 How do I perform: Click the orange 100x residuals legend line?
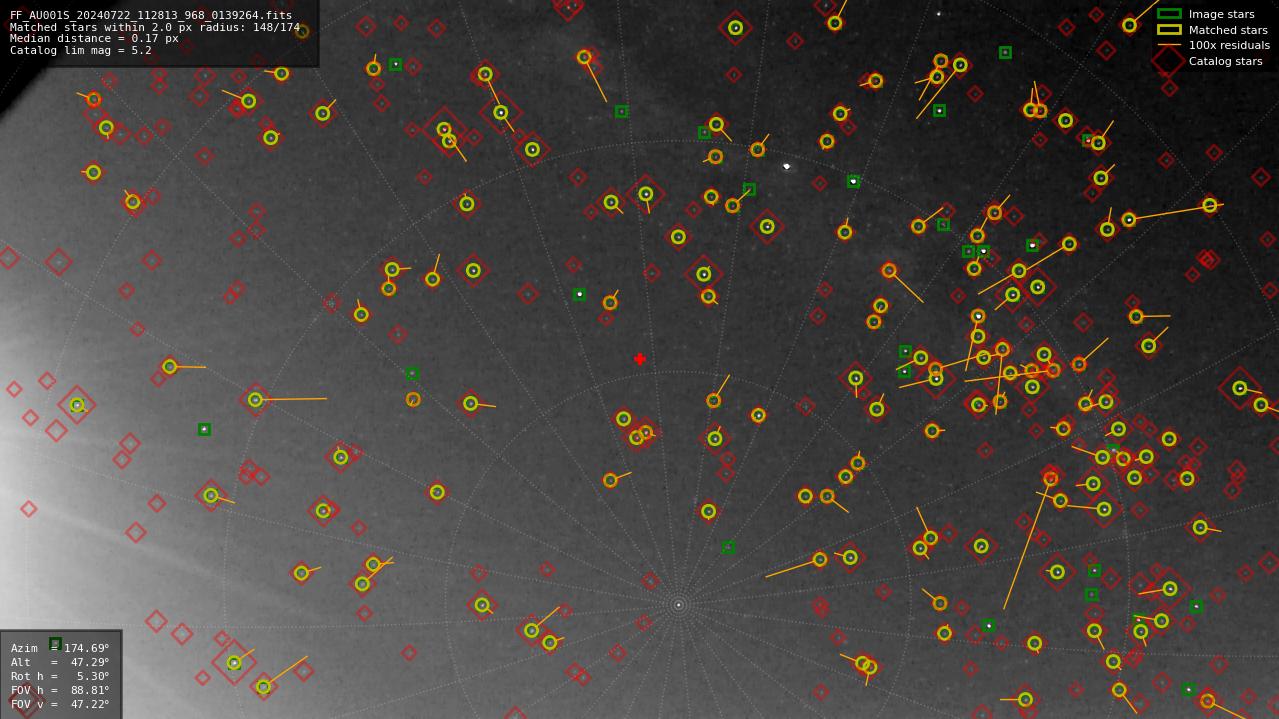(x=1169, y=45)
